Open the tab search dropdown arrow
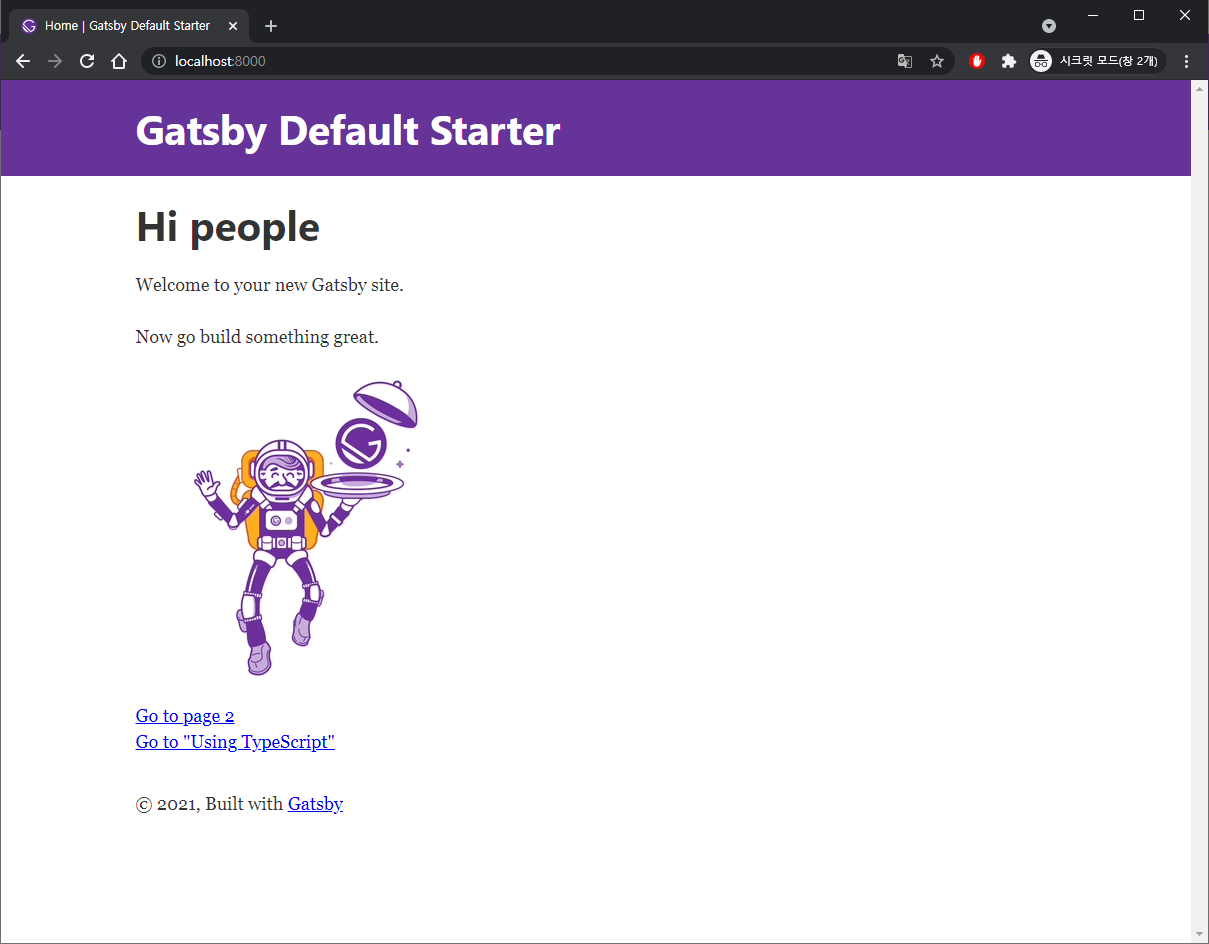Viewport: 1209px width, 944px height. pos(1049,26)
